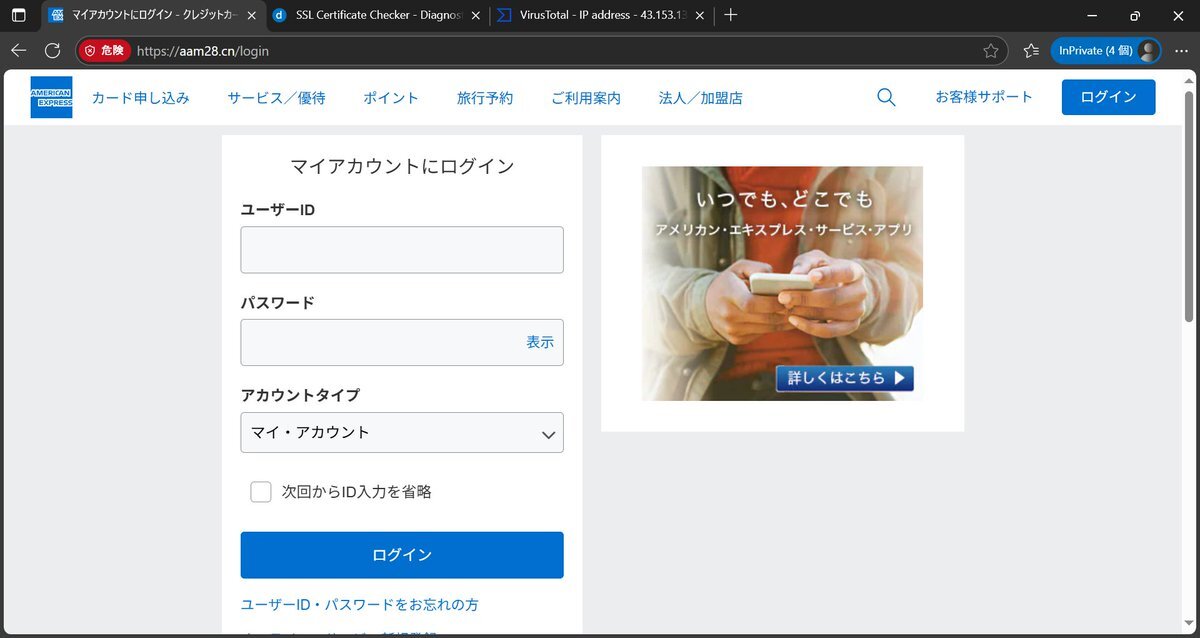The image size is (1200, 638).
Task: Select the マイアカウントにログイン browser tab
Action: pos(152,16)
